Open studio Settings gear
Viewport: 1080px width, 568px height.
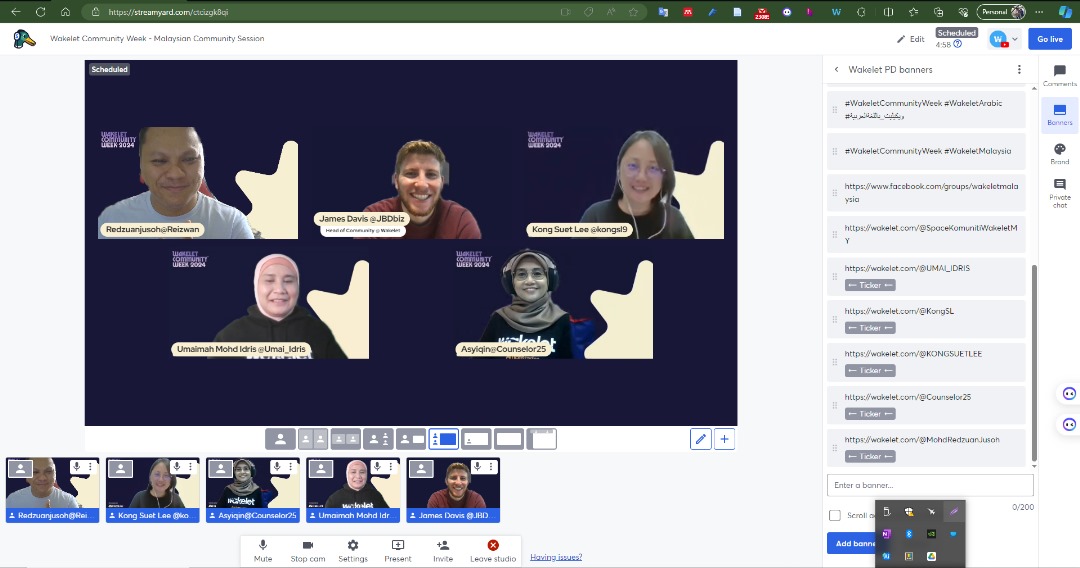tap(353, 550)
